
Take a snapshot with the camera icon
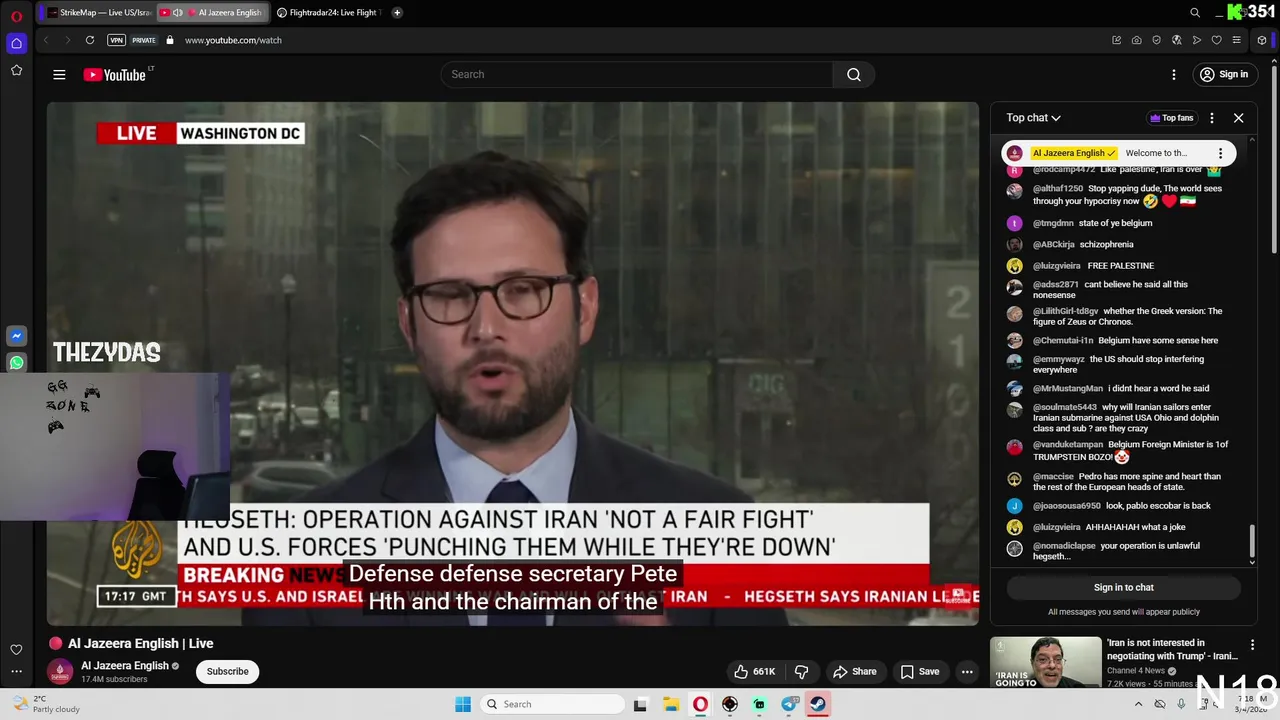[x=1137, y=40]
